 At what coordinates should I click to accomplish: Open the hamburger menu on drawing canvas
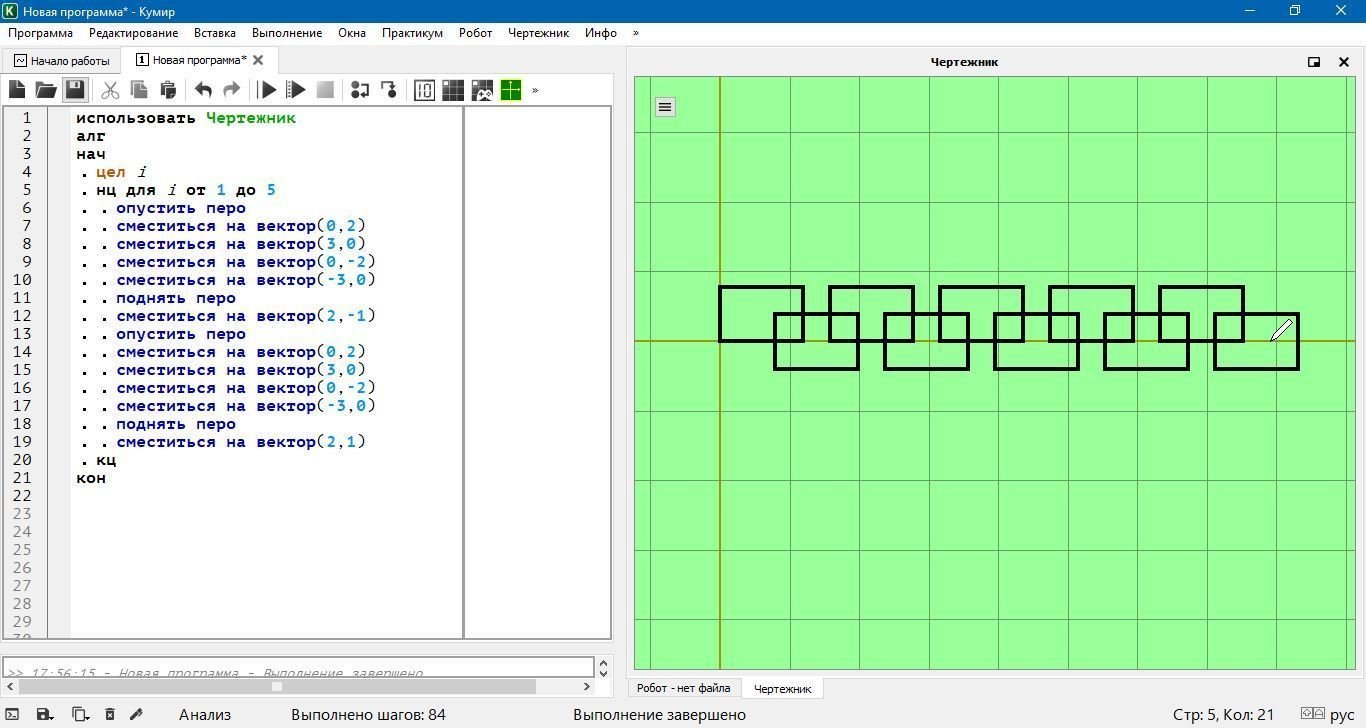(665, 107)
